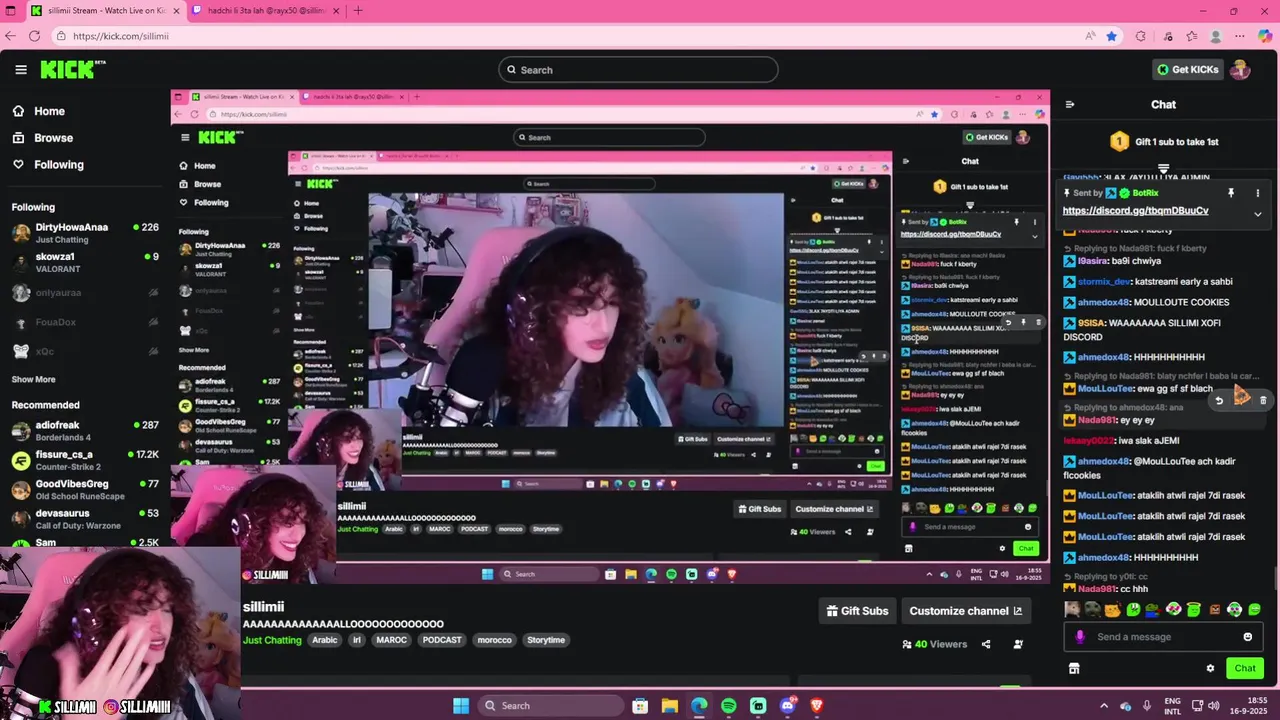1280x720 pixels.
Task: Click the purple microphone icon in chat input
Action: coord(1079,637)
